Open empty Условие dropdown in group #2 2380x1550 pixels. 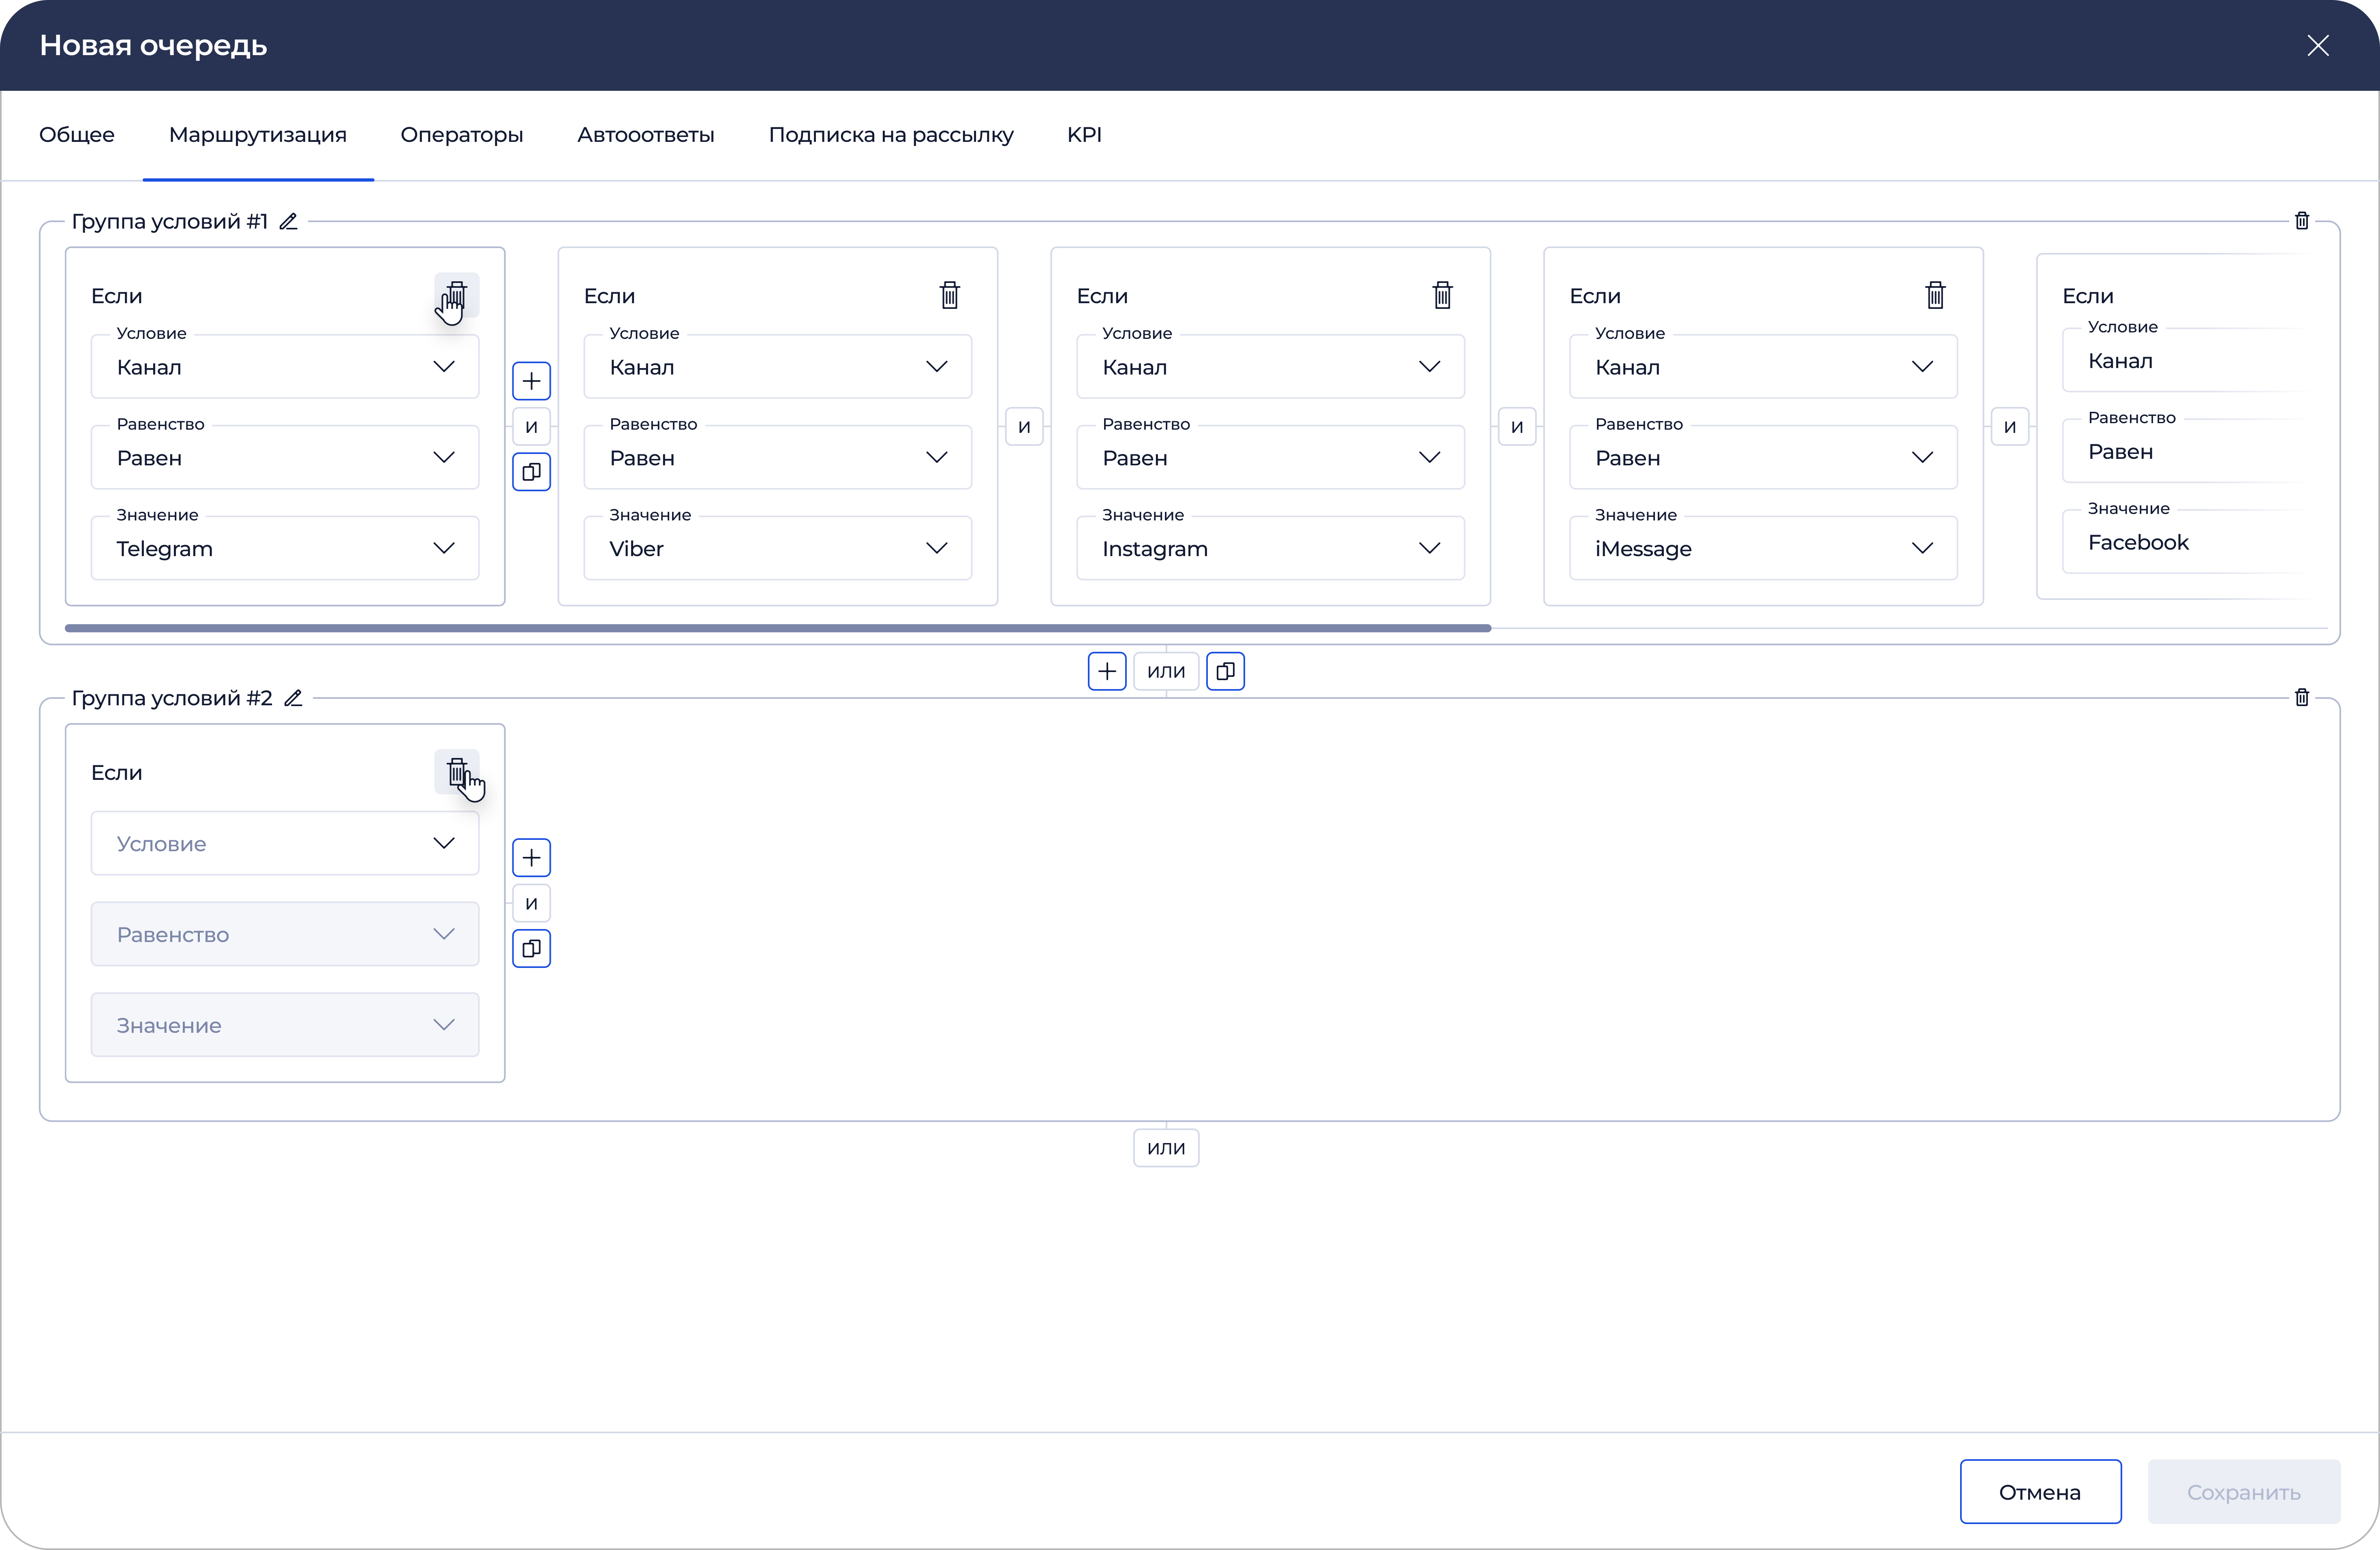coord(285,843)
